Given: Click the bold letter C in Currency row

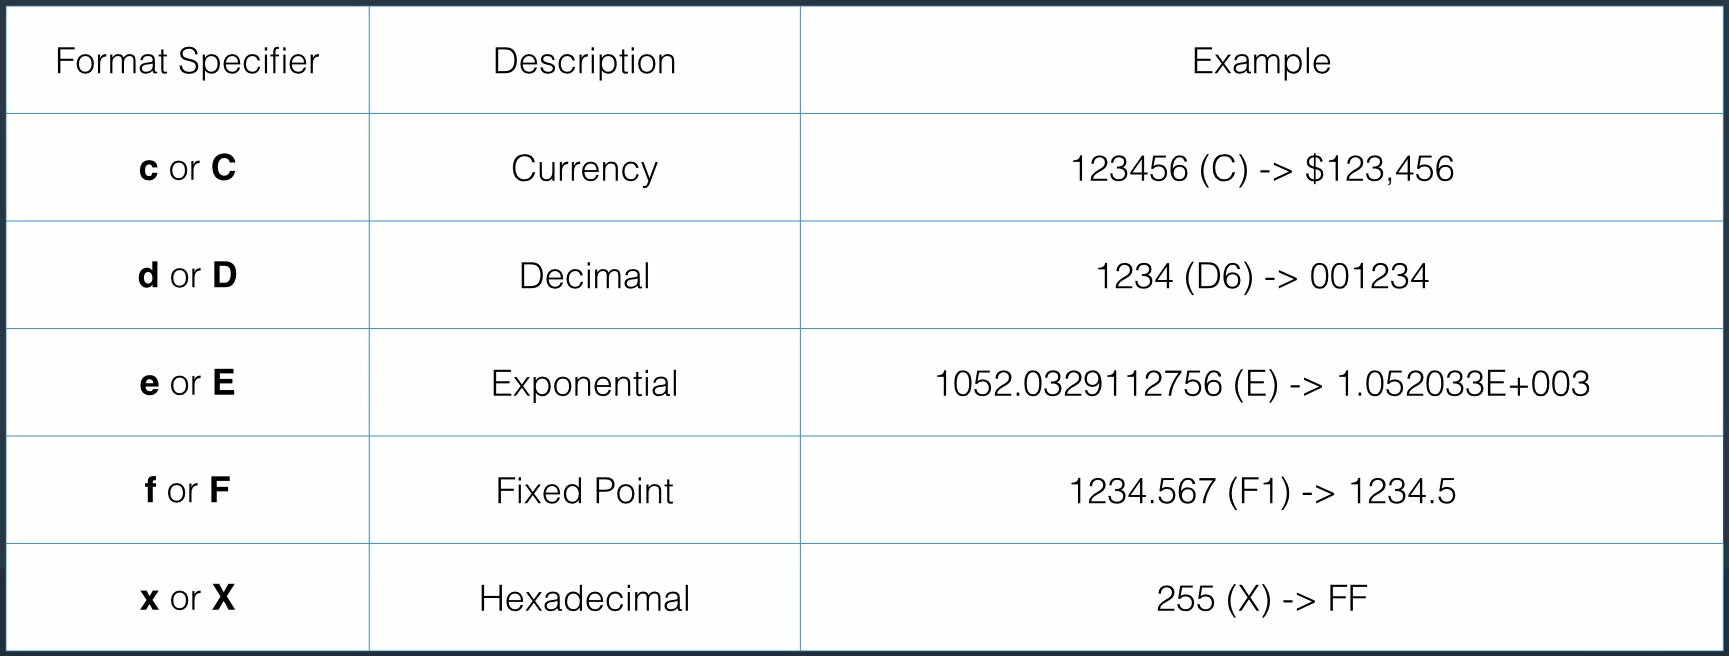Looking at the screenshot, I should tap(224, 167).
